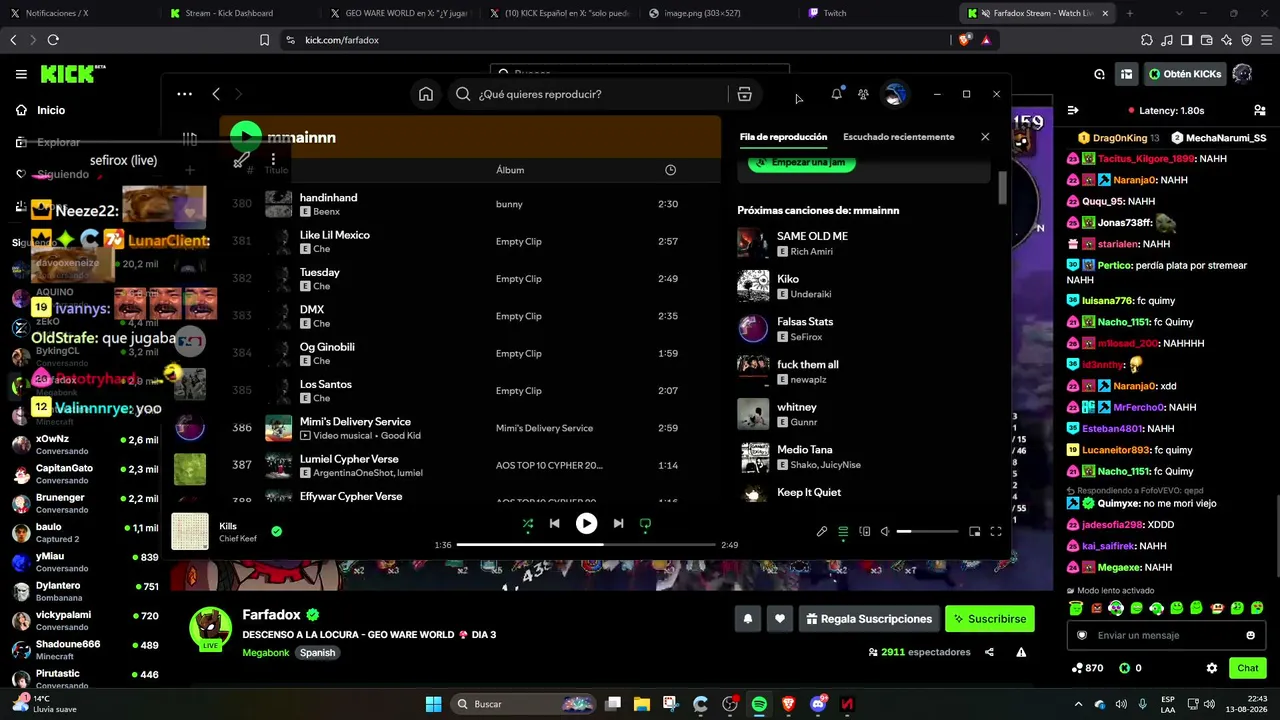Click Regala Suscripciones button

coord(868,619)
